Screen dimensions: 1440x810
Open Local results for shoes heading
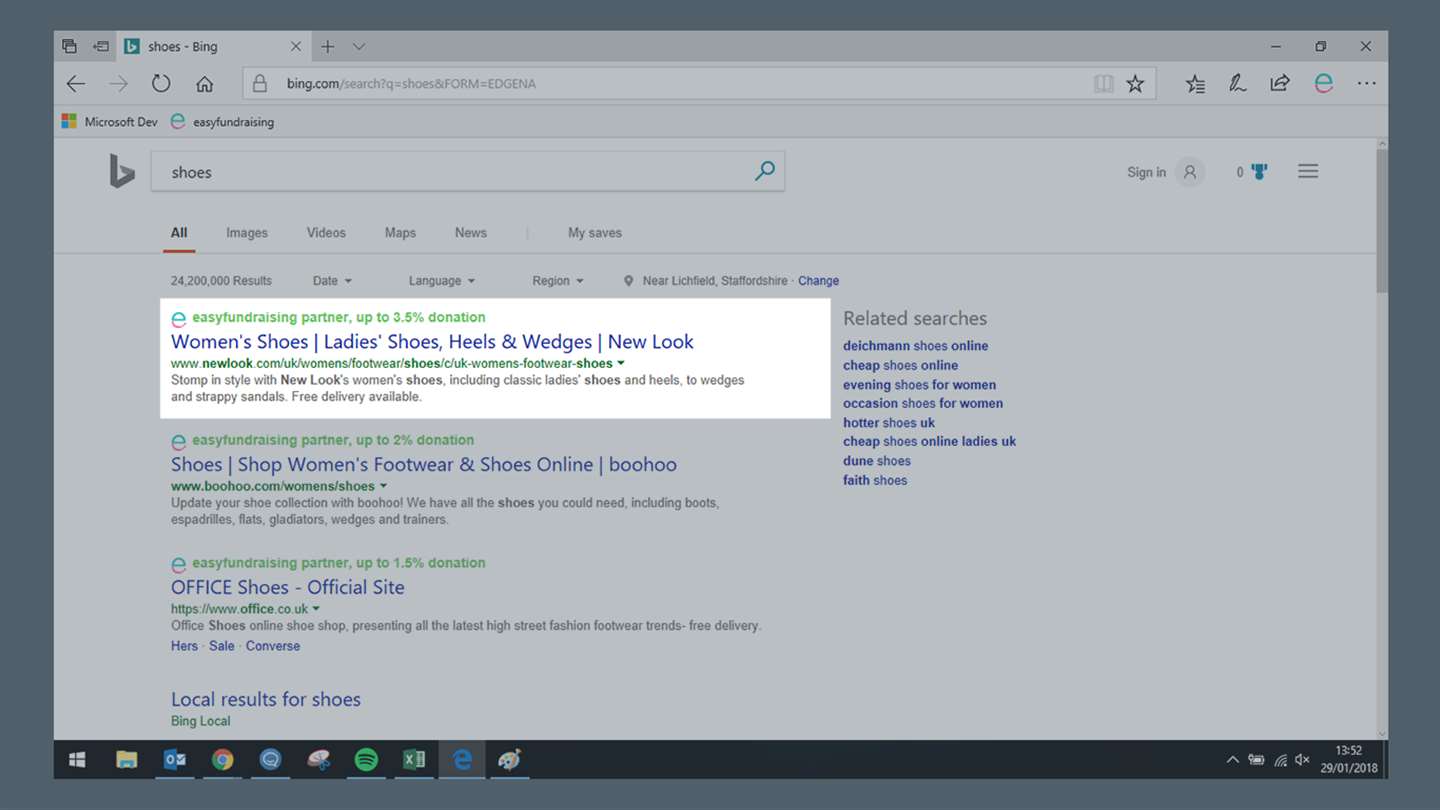(x=266, y=700)
